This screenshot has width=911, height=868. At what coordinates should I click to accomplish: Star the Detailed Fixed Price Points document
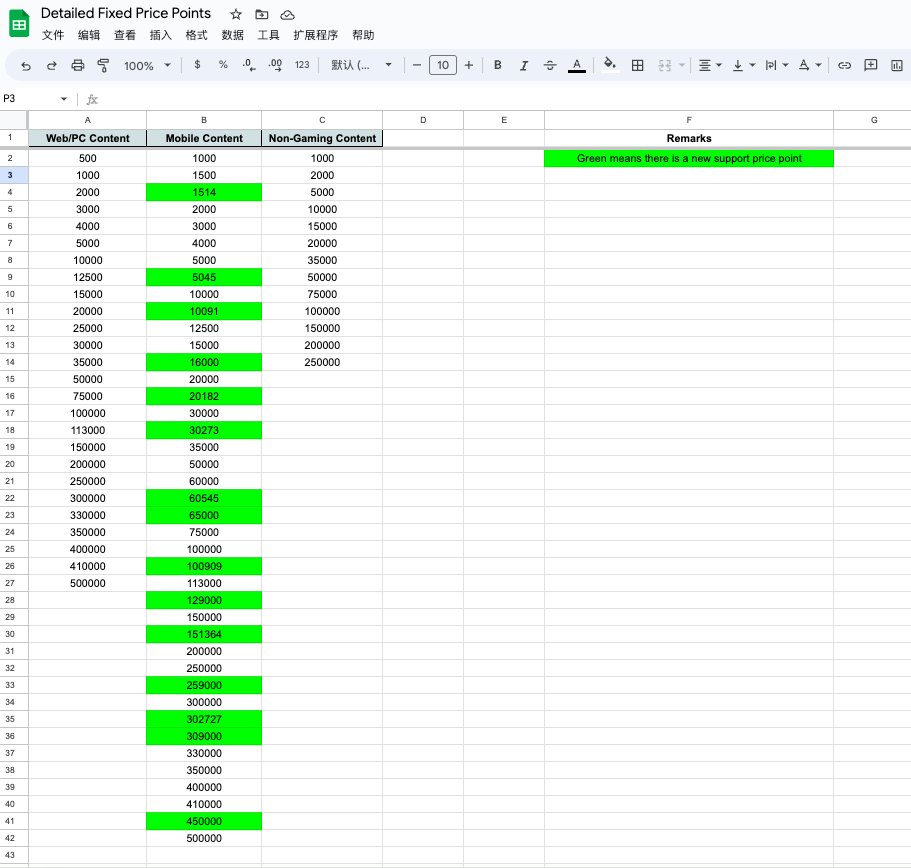235,15
